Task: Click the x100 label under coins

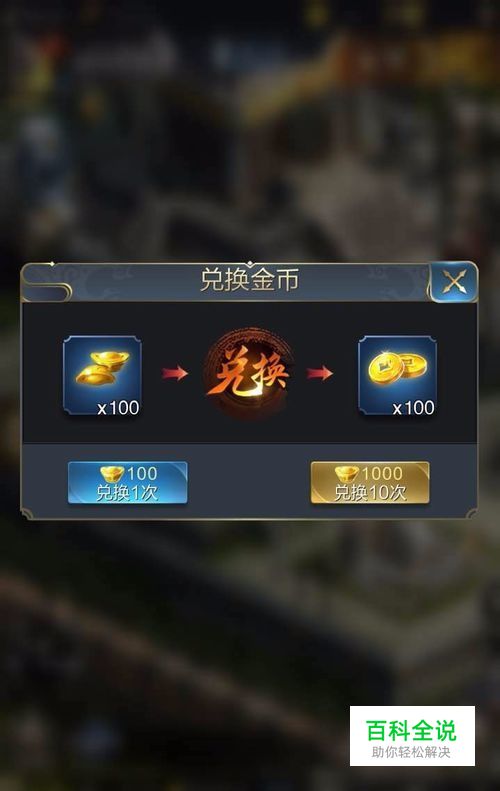Action: (414, 408)
